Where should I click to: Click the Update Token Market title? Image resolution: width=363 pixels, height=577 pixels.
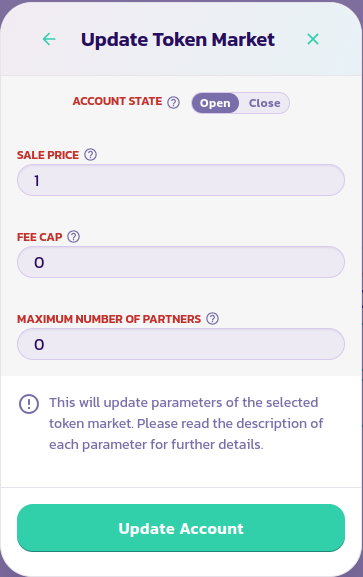point(178,39)
